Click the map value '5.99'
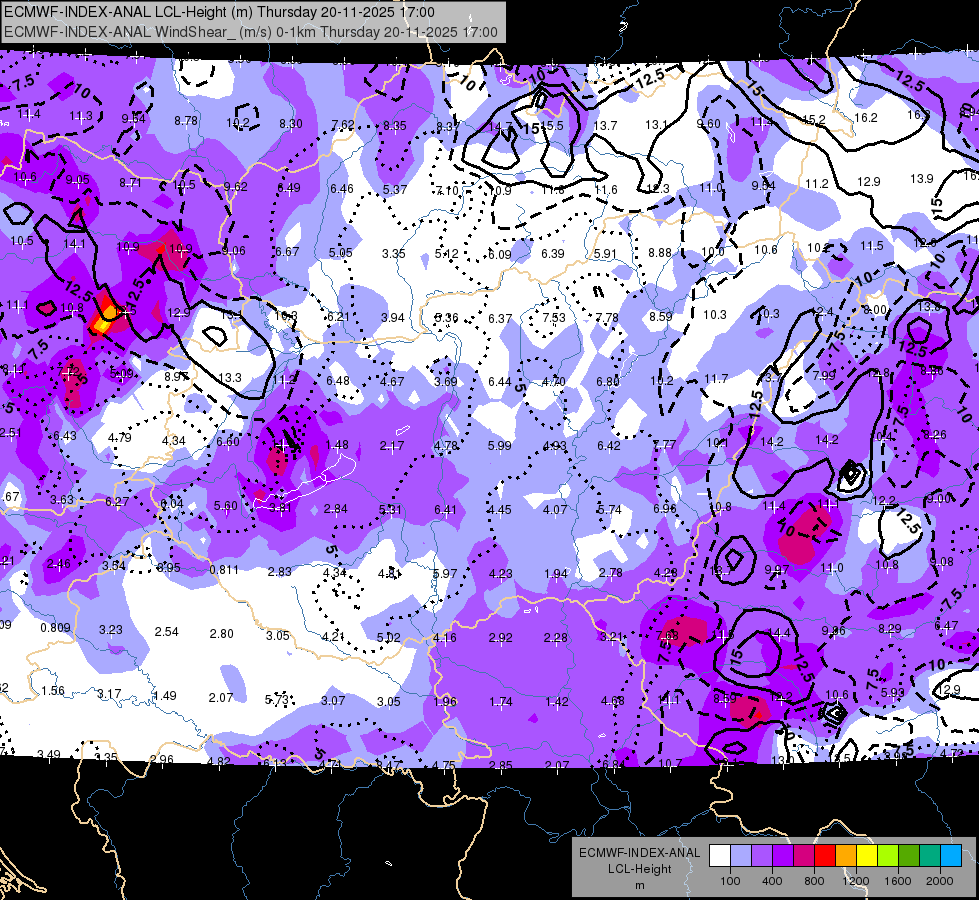The height and width of the screenshot is (900, 979). pos(499,445)
